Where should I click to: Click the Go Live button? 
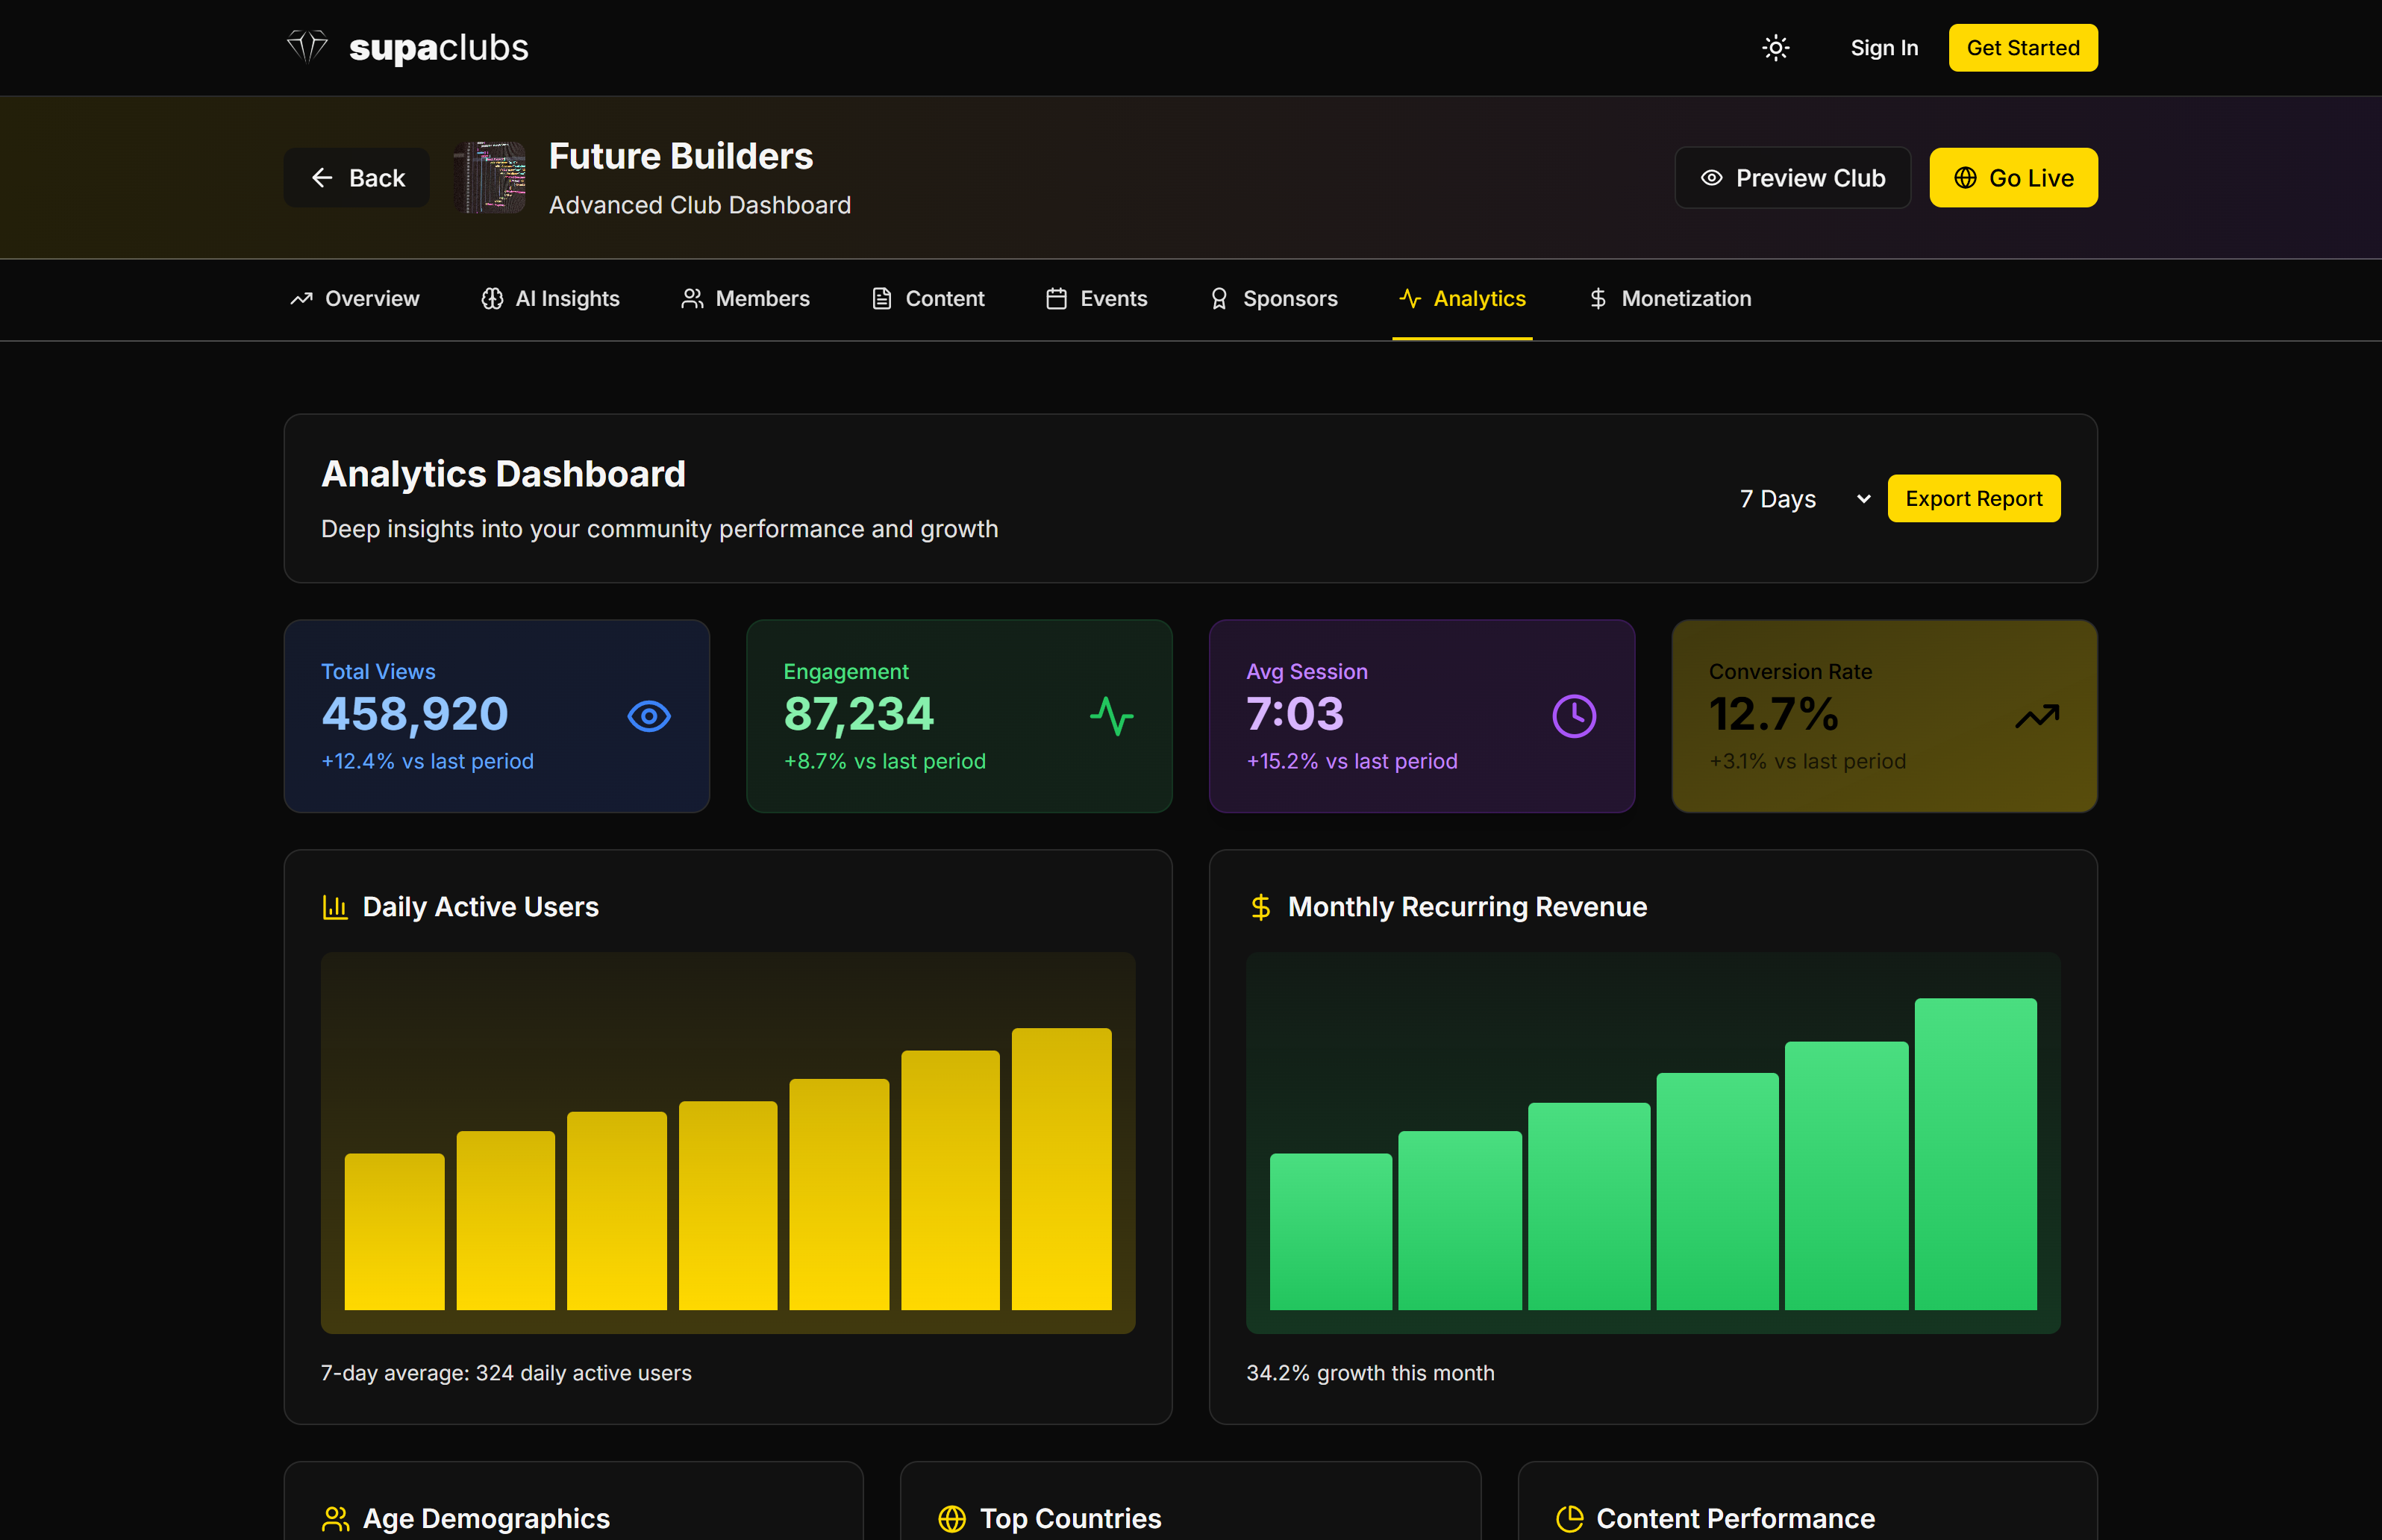coord(2012,178)
